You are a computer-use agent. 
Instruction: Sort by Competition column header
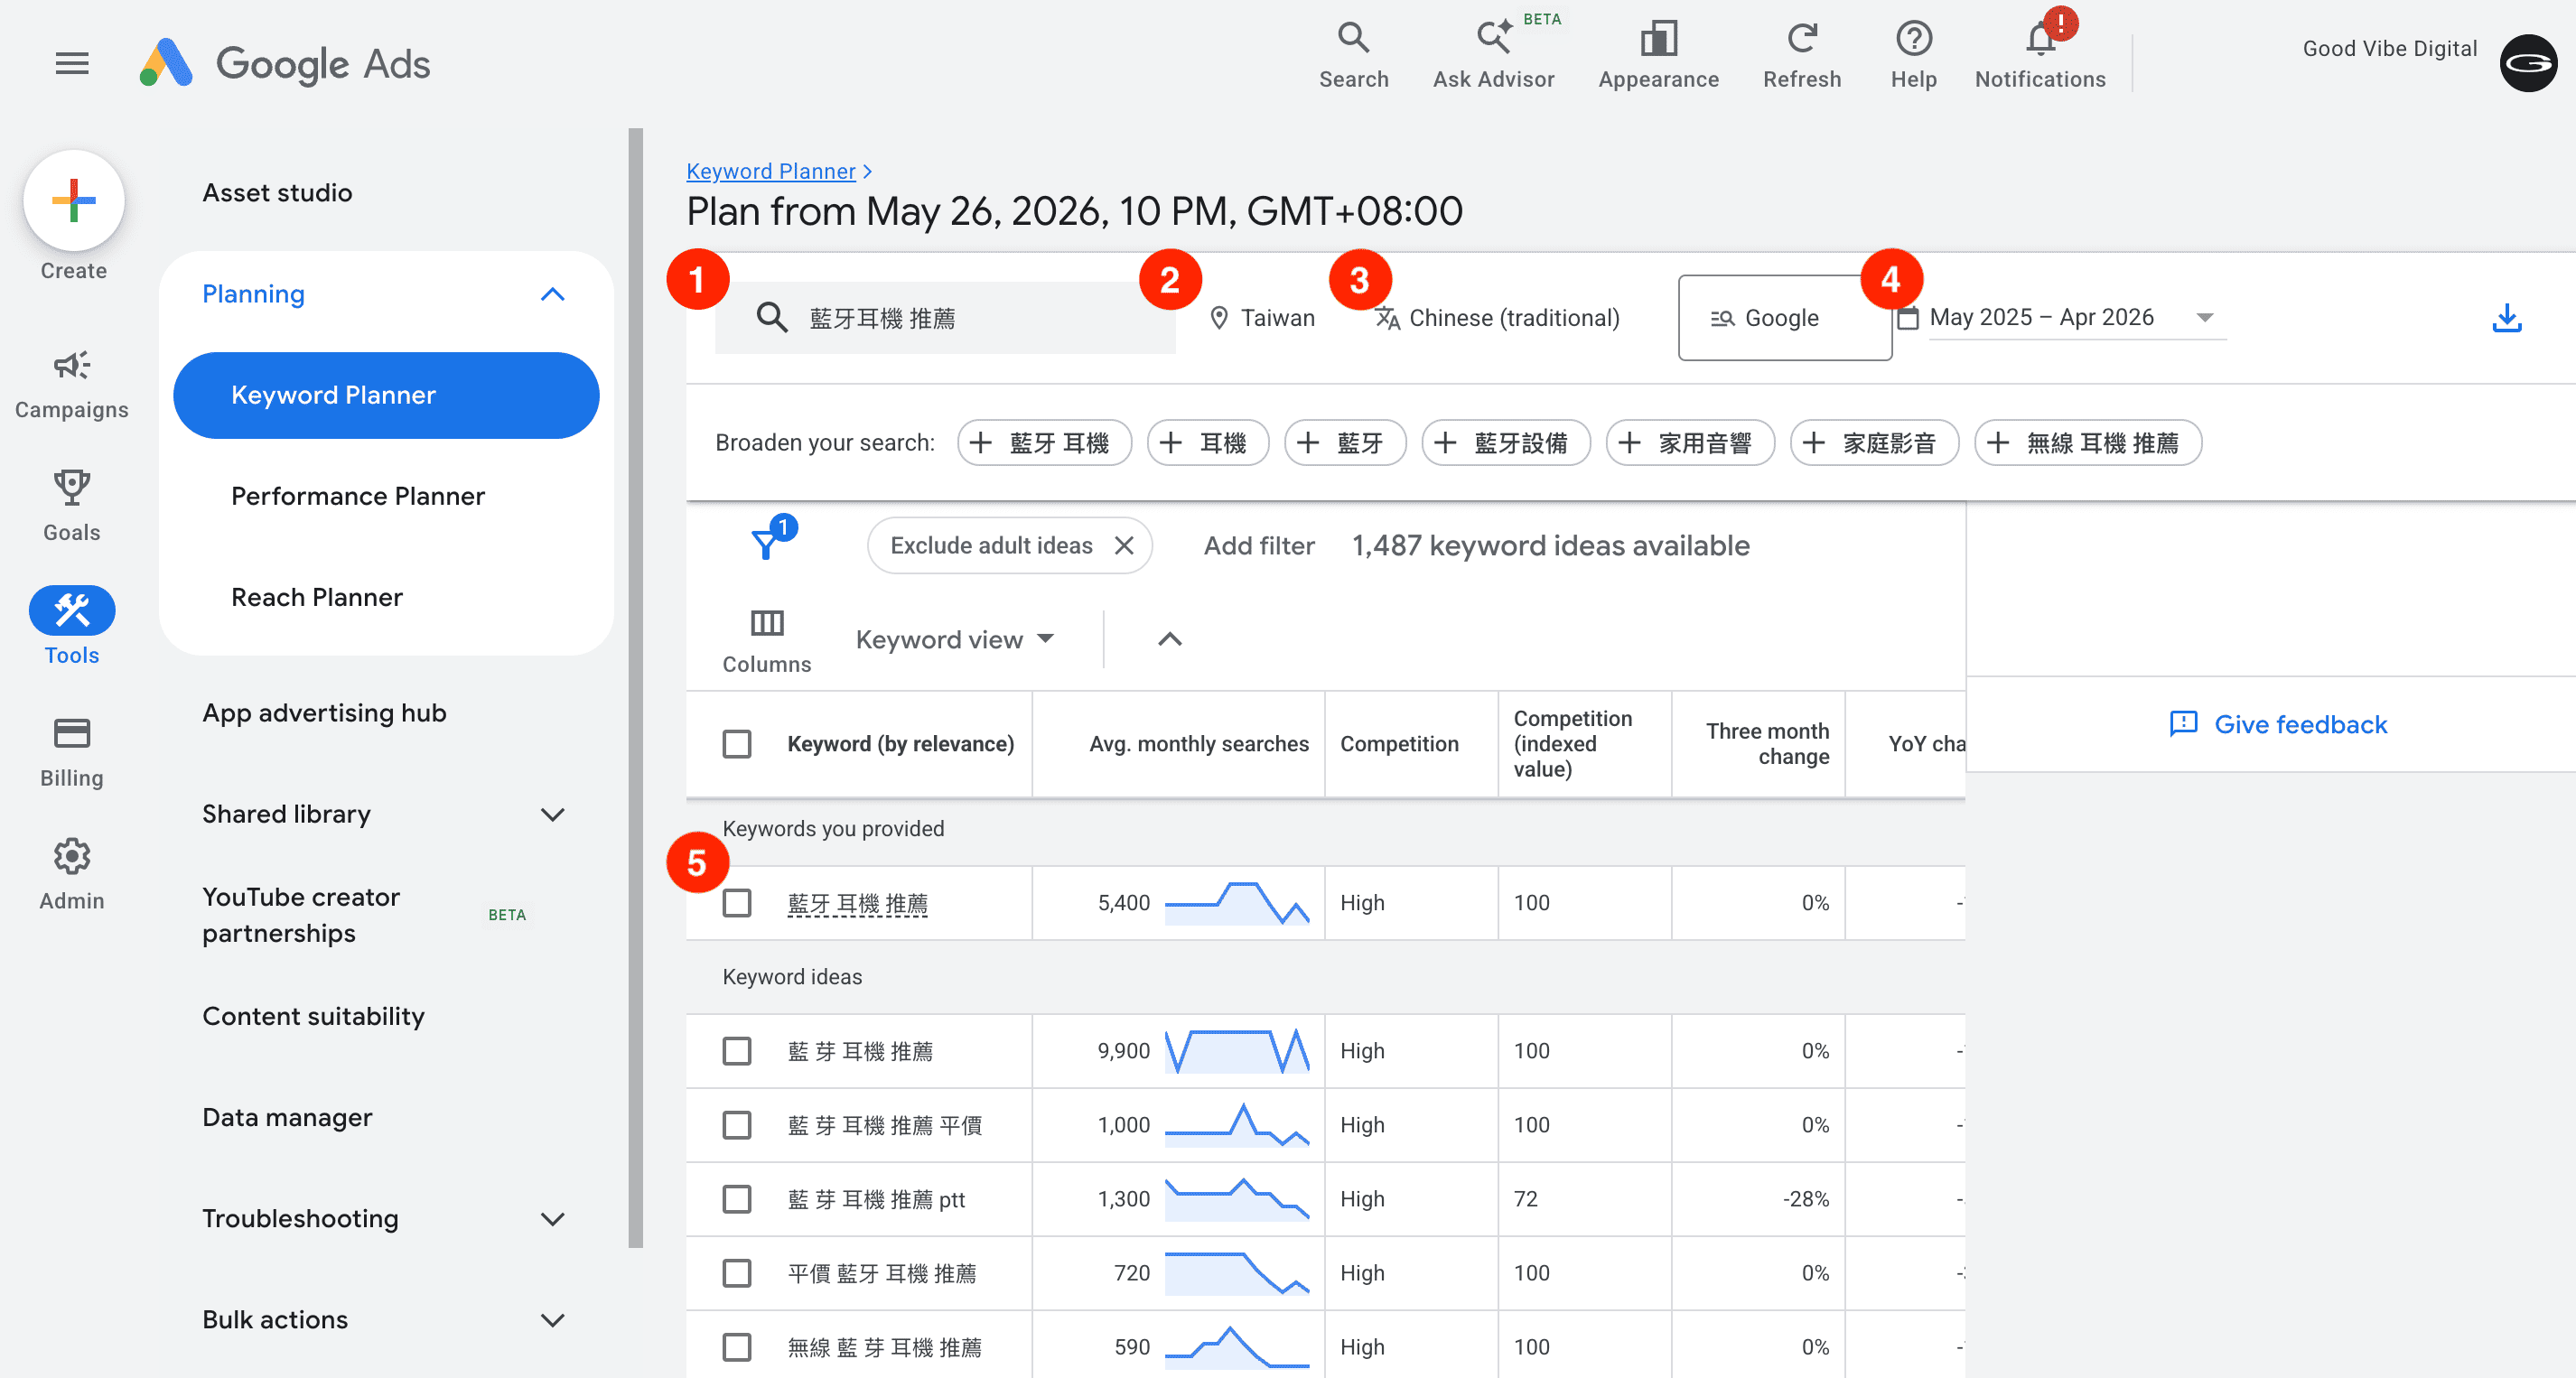click(x=1399, y=744)
